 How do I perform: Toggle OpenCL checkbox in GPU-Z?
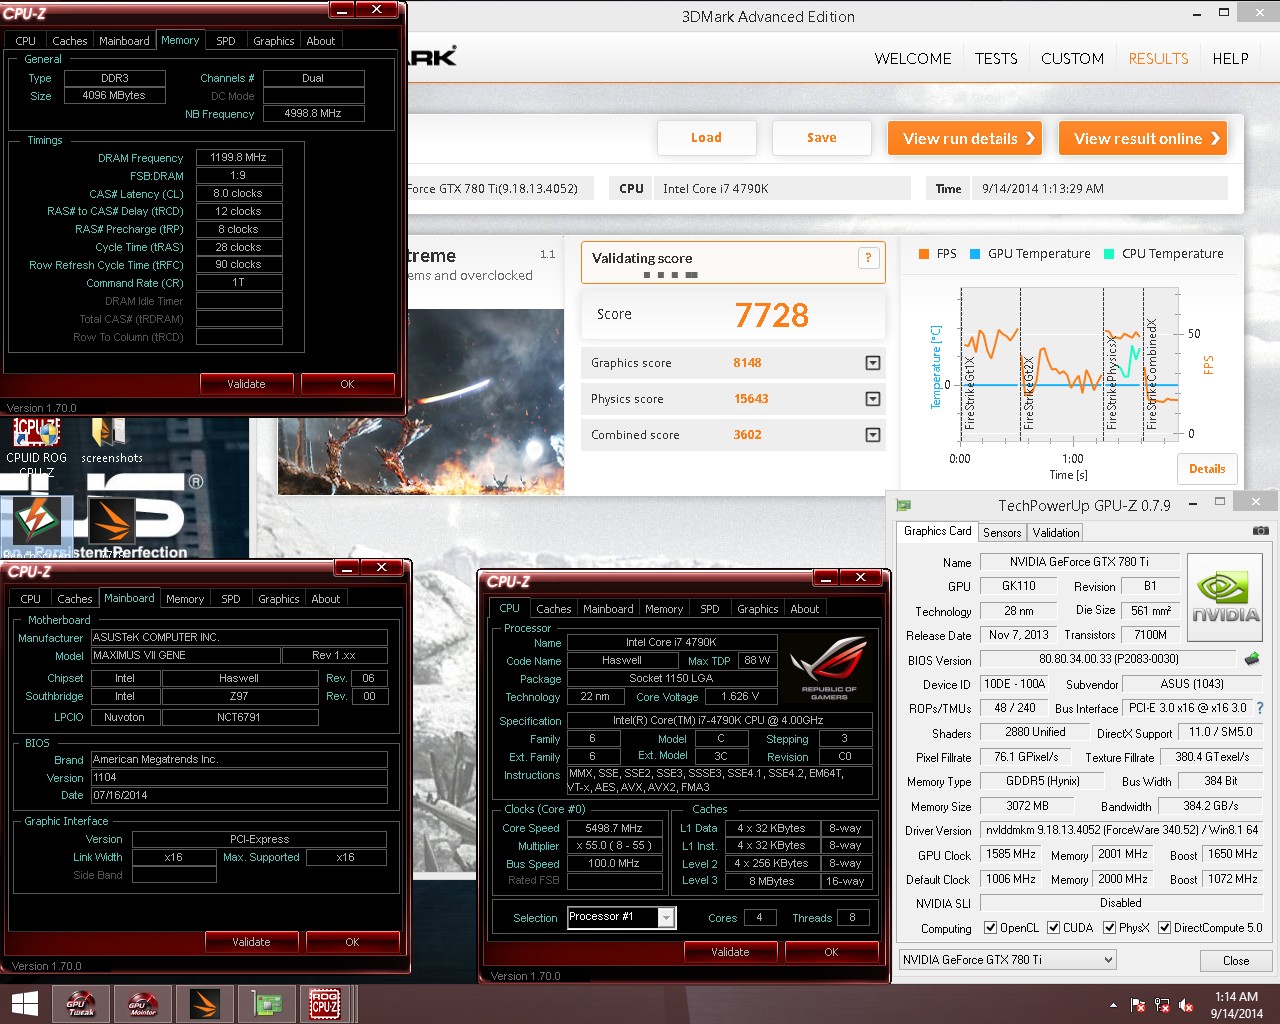point(990,928)
